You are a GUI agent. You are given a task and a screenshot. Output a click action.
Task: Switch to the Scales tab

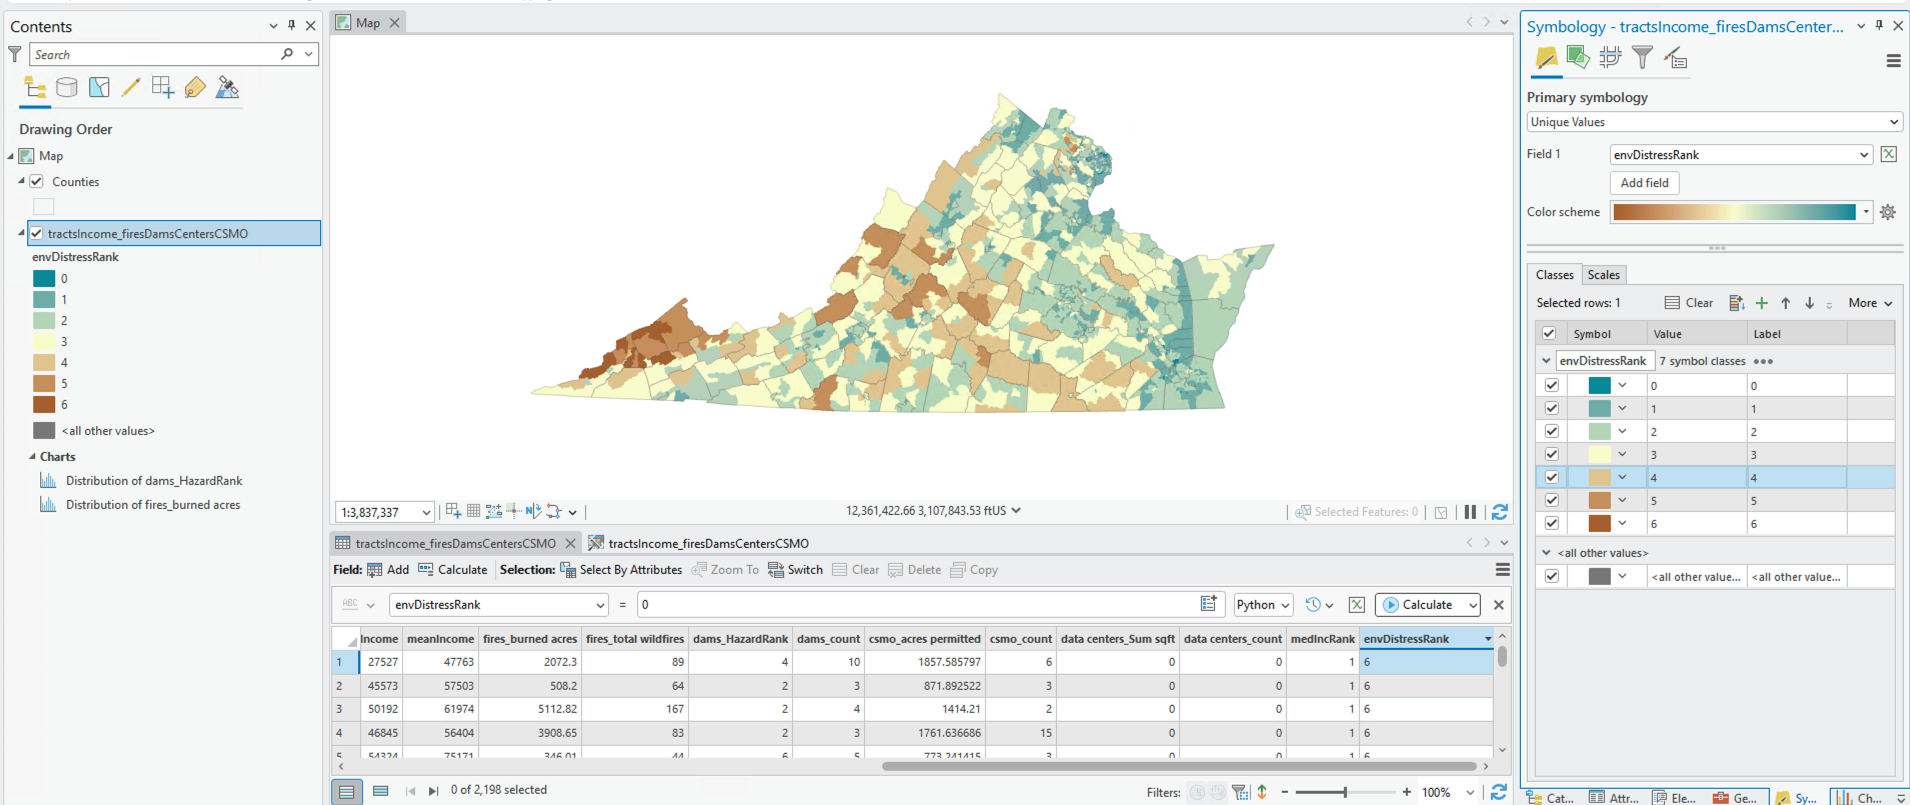1603,275
